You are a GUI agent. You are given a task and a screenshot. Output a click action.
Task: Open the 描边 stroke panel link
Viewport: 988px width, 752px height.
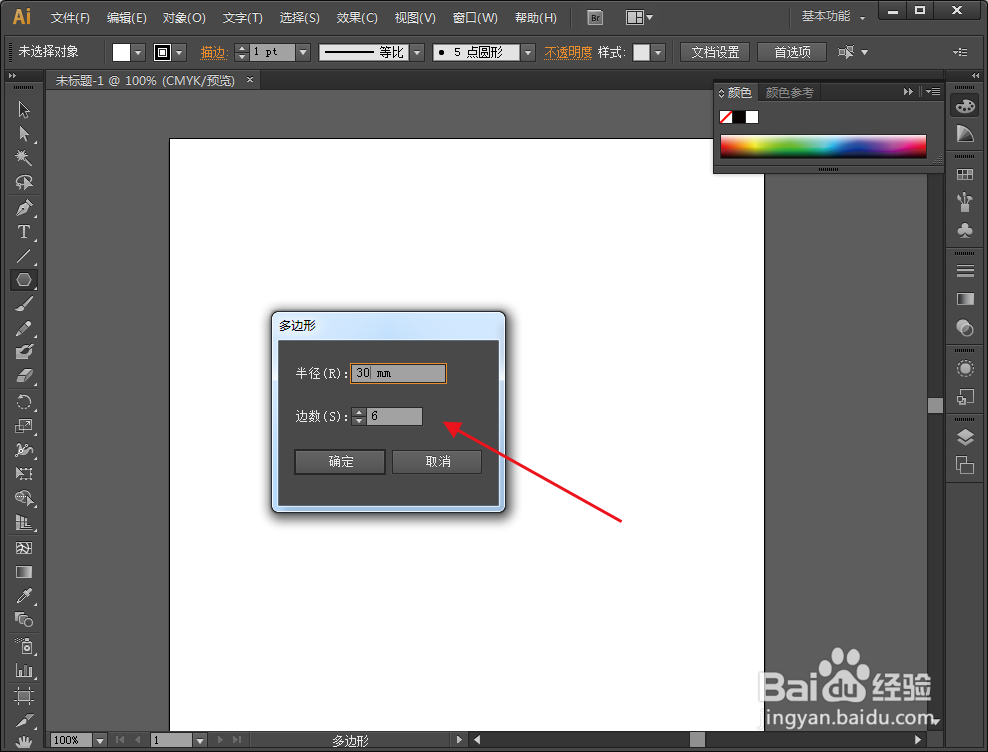214,52
